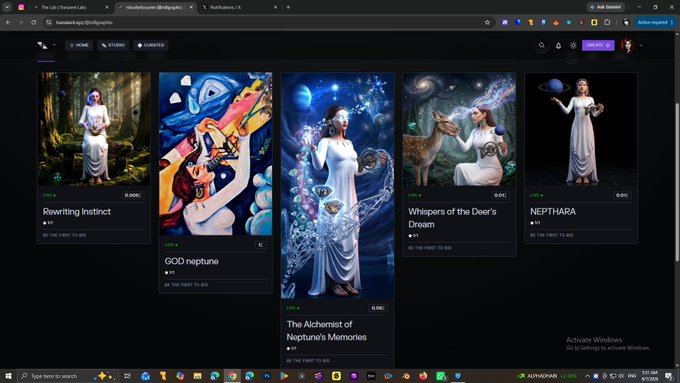Open the Windows Start menu

click(8, 376)
